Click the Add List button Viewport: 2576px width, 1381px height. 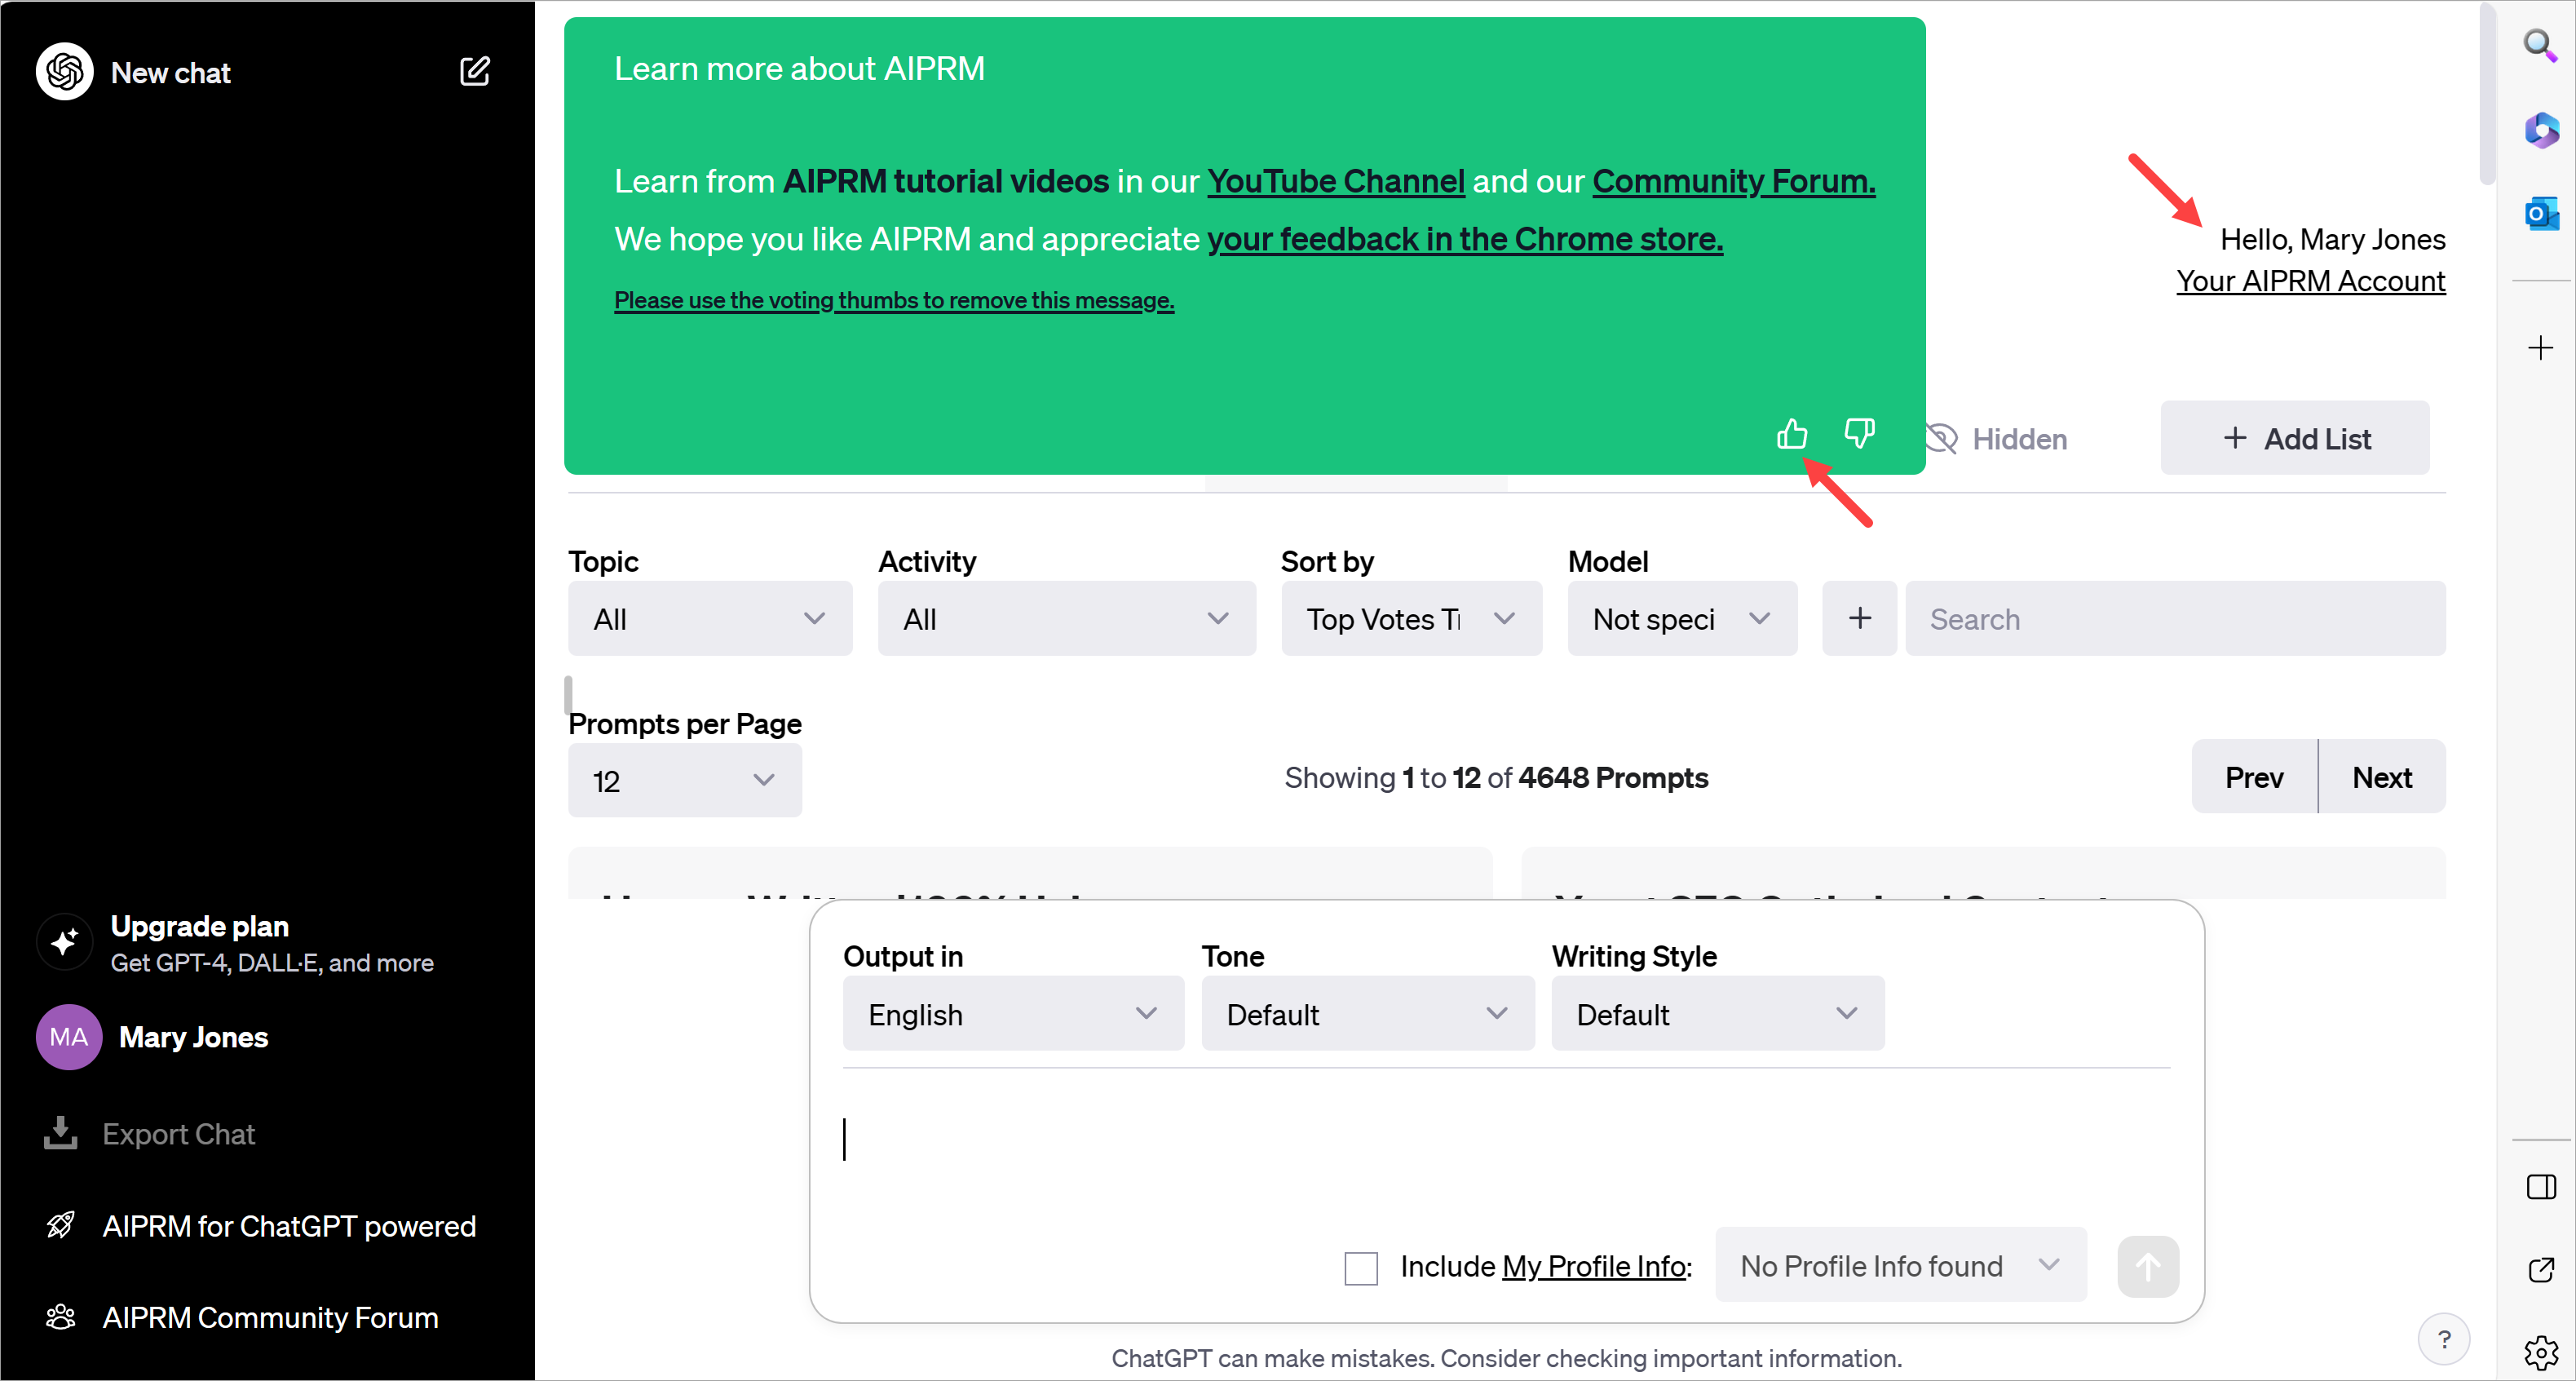click(2295, 438)
